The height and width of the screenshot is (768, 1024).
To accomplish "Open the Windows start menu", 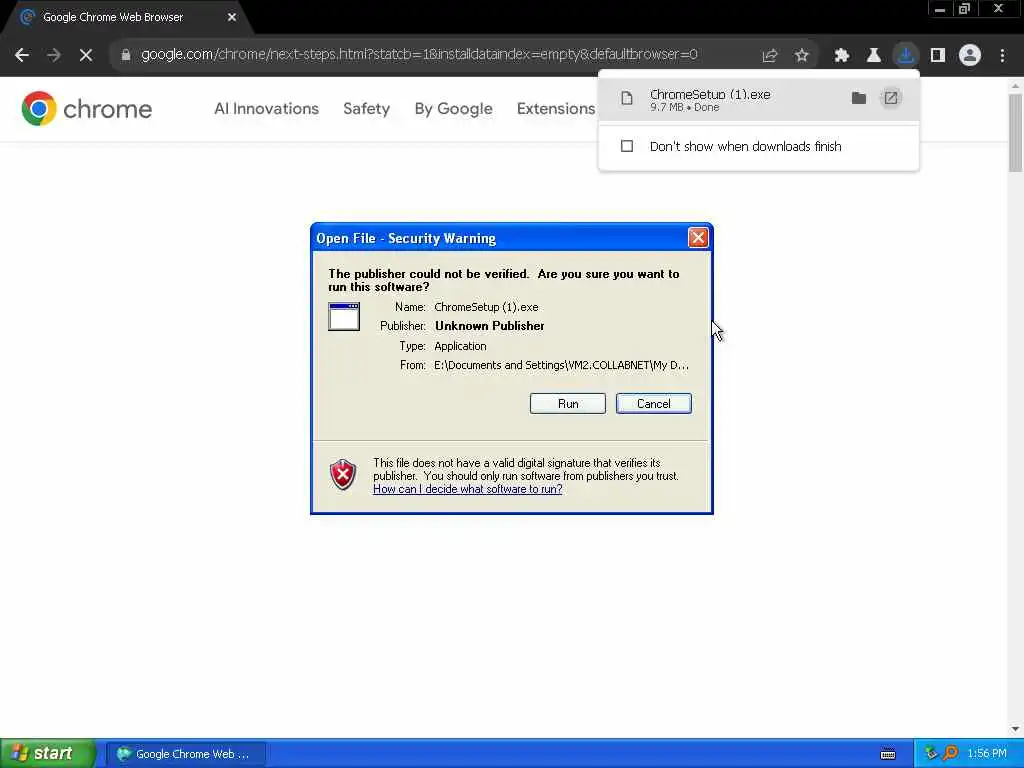I will [48, 754].
